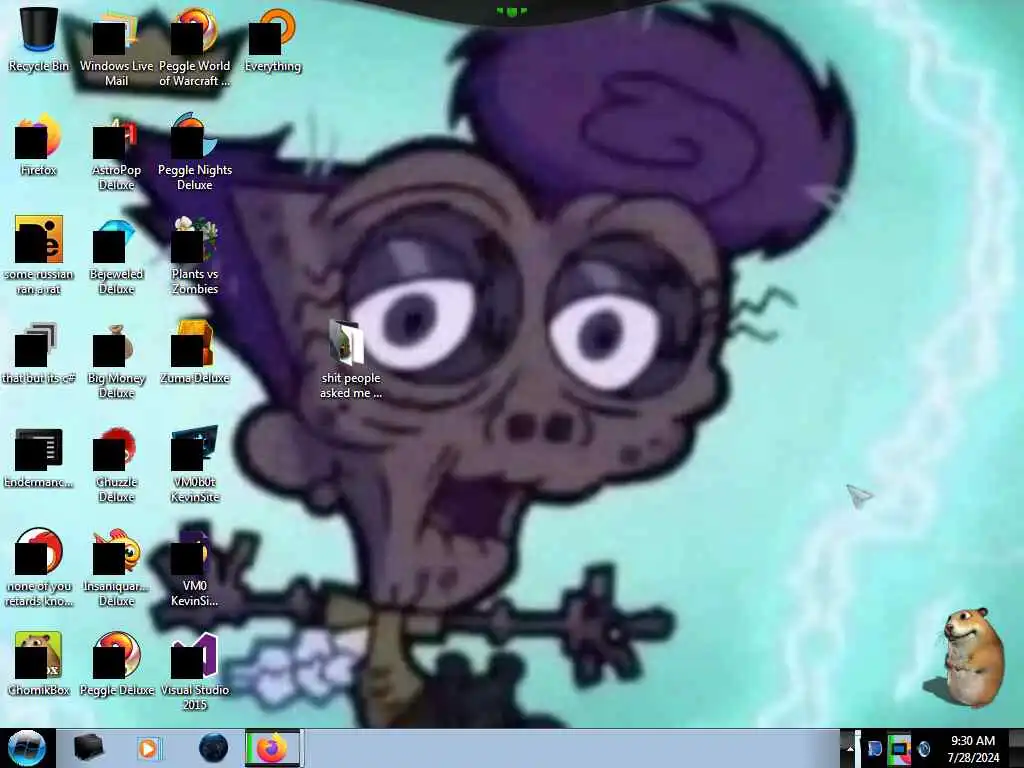This screenshot has height=768, width=1024.
Task: Select the Bejeweled Deluxe shortcut
Action: tap(116, 255)
